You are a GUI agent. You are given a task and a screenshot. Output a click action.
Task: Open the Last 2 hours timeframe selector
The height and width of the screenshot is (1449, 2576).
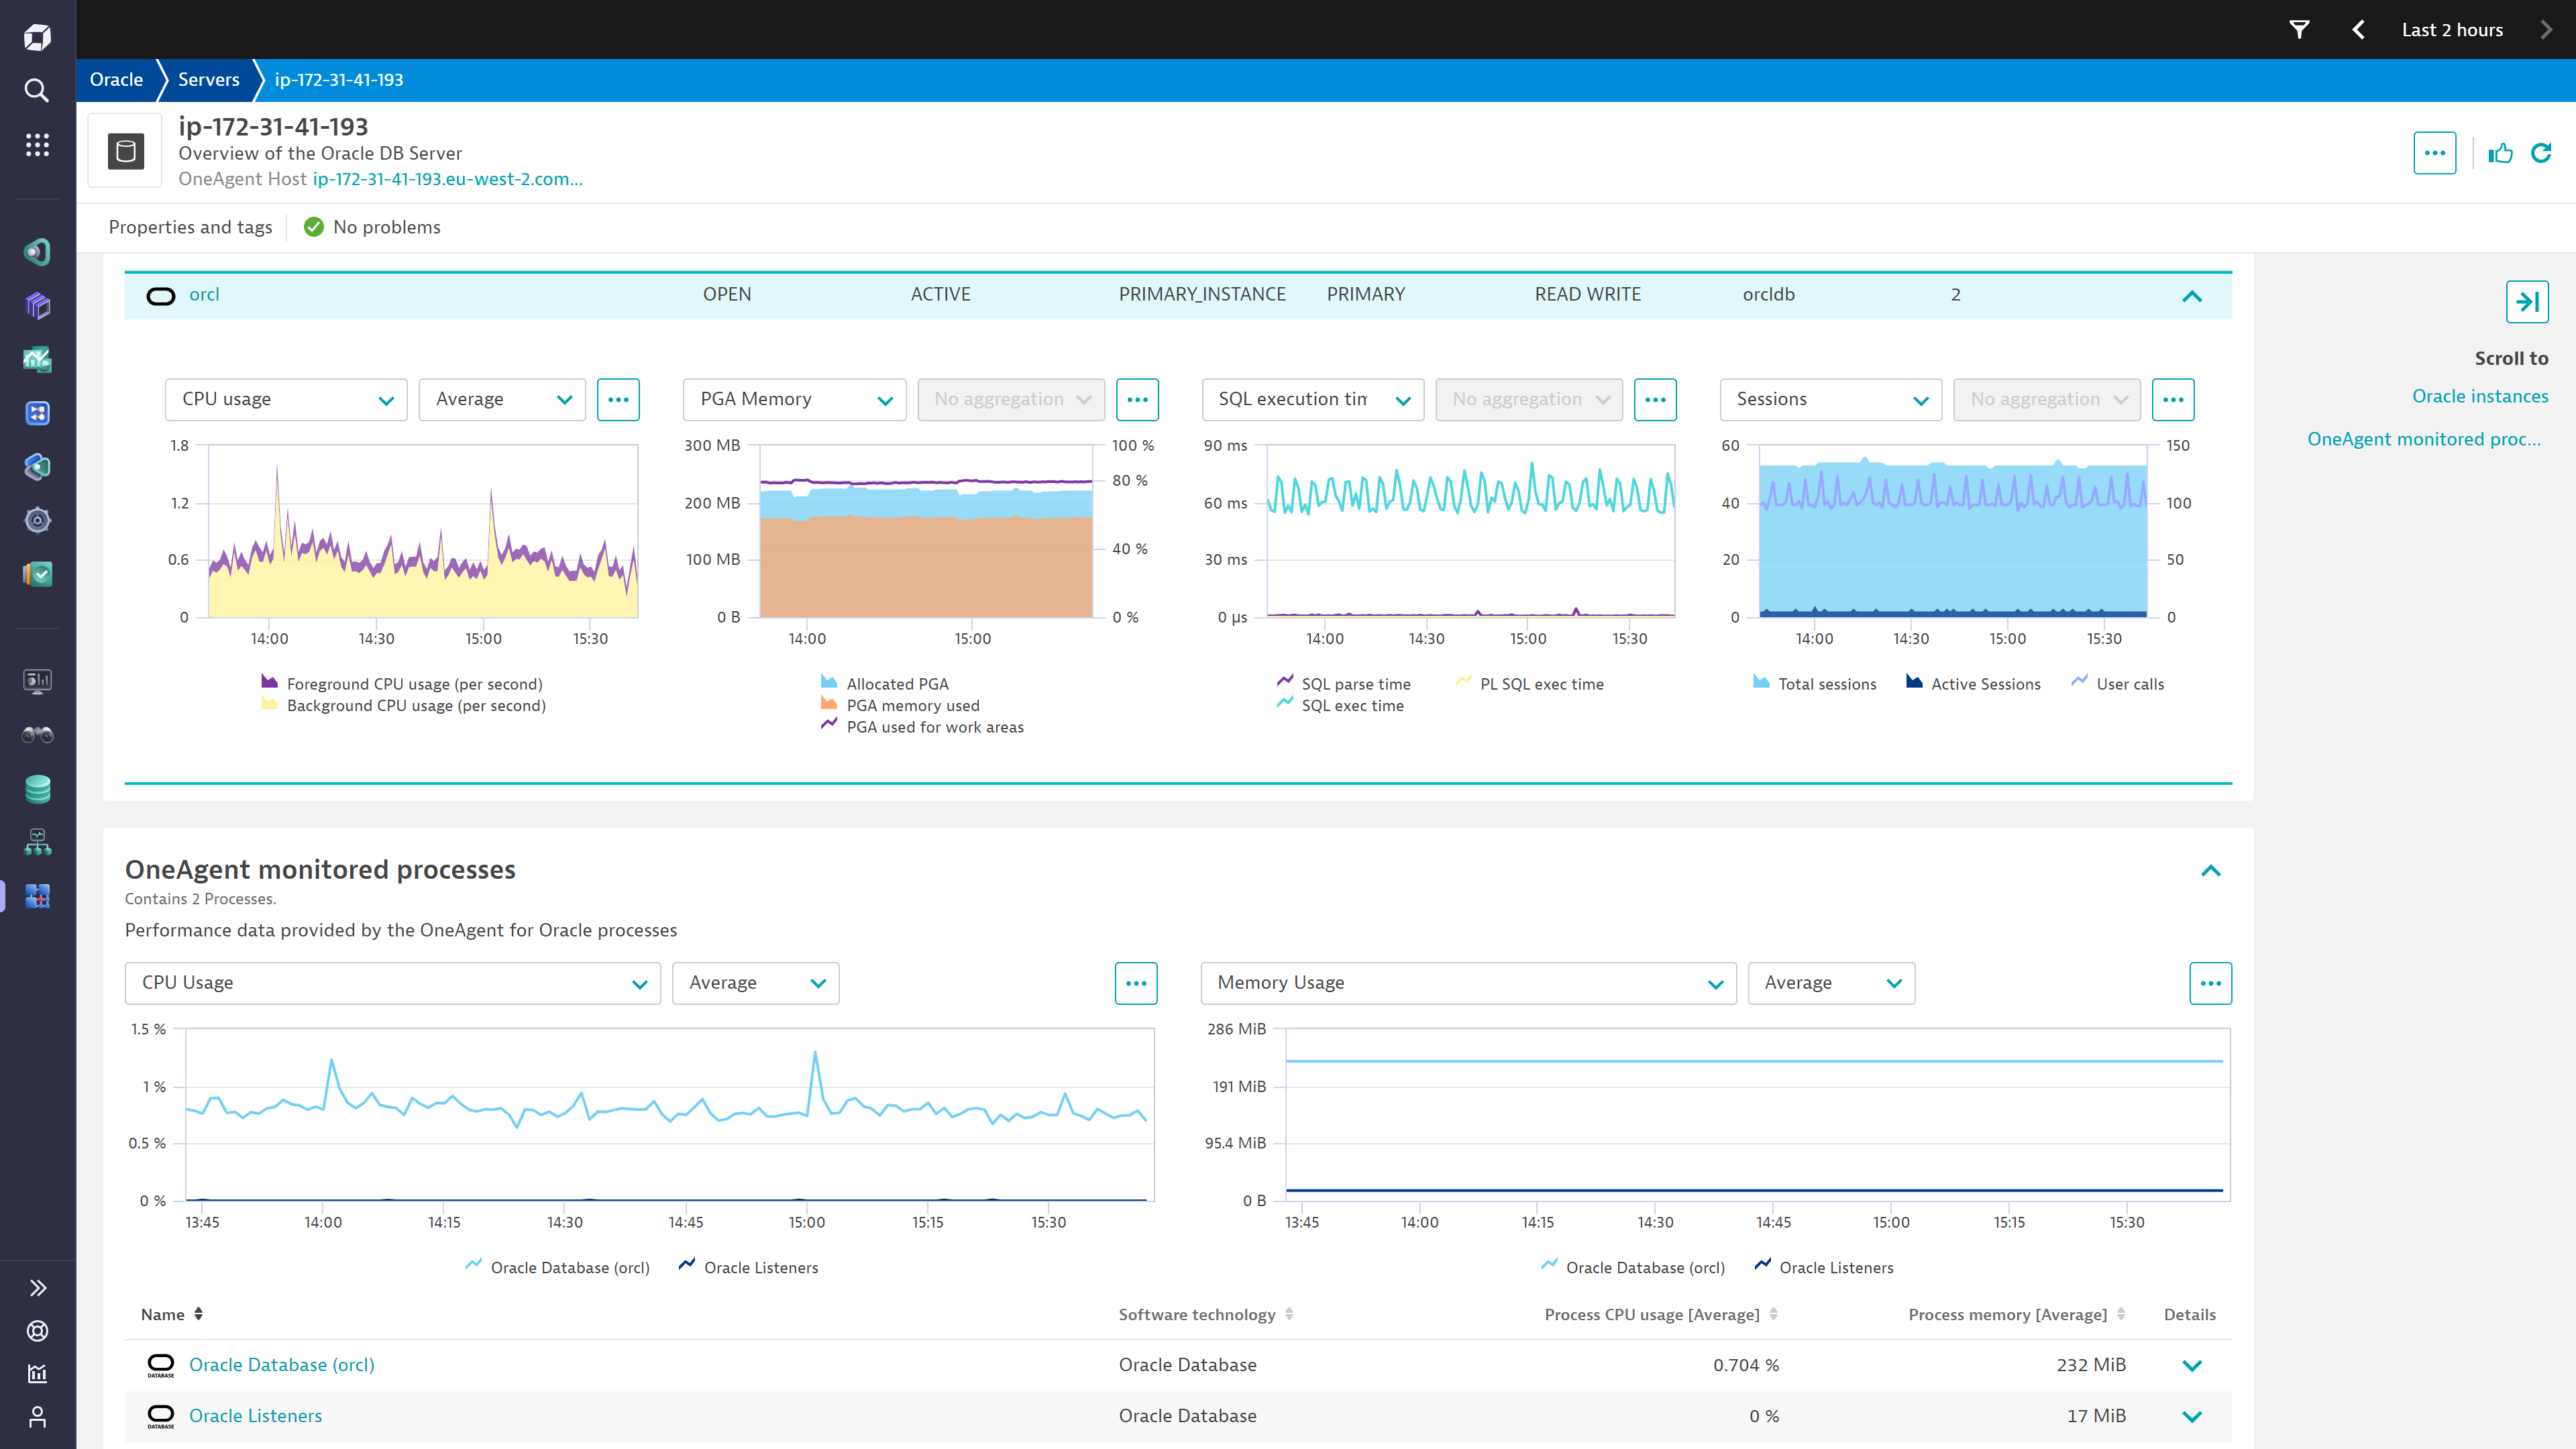[2452, 30]
